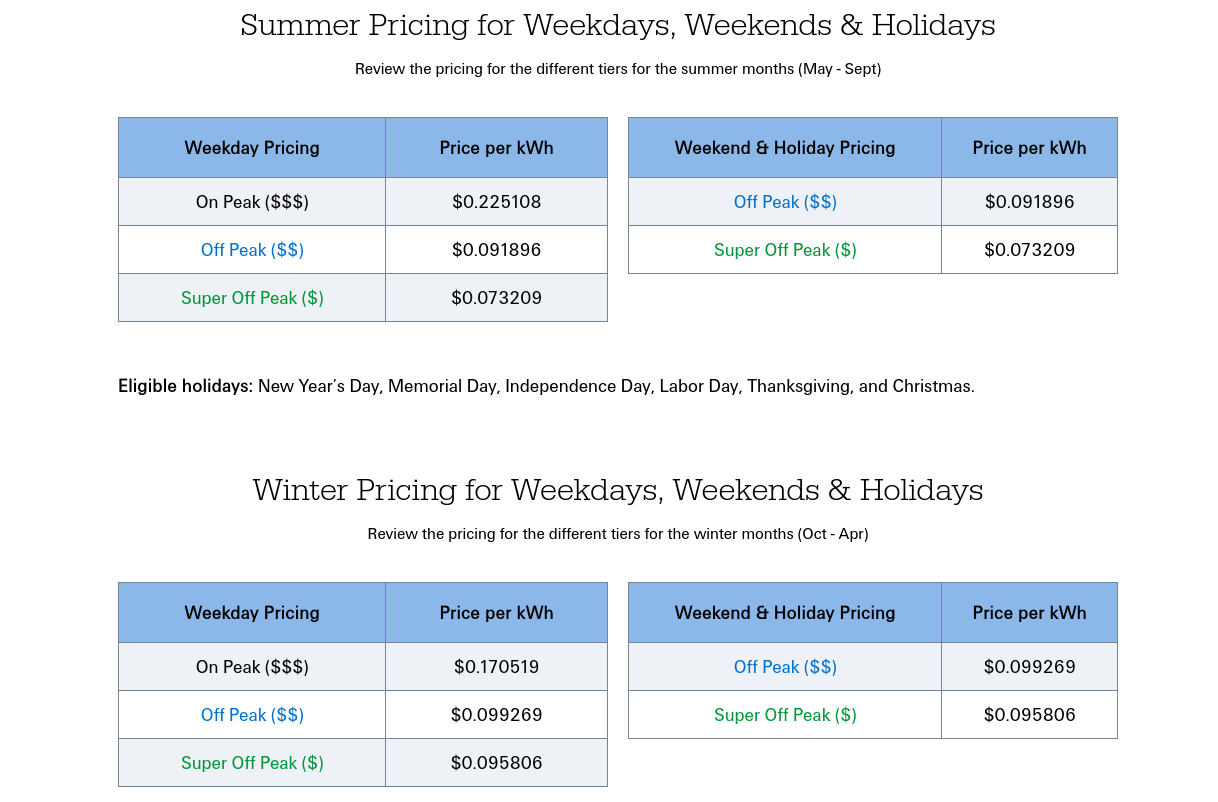
Task: Click summer months (May - Sept) subtitle
Action: 618,69
